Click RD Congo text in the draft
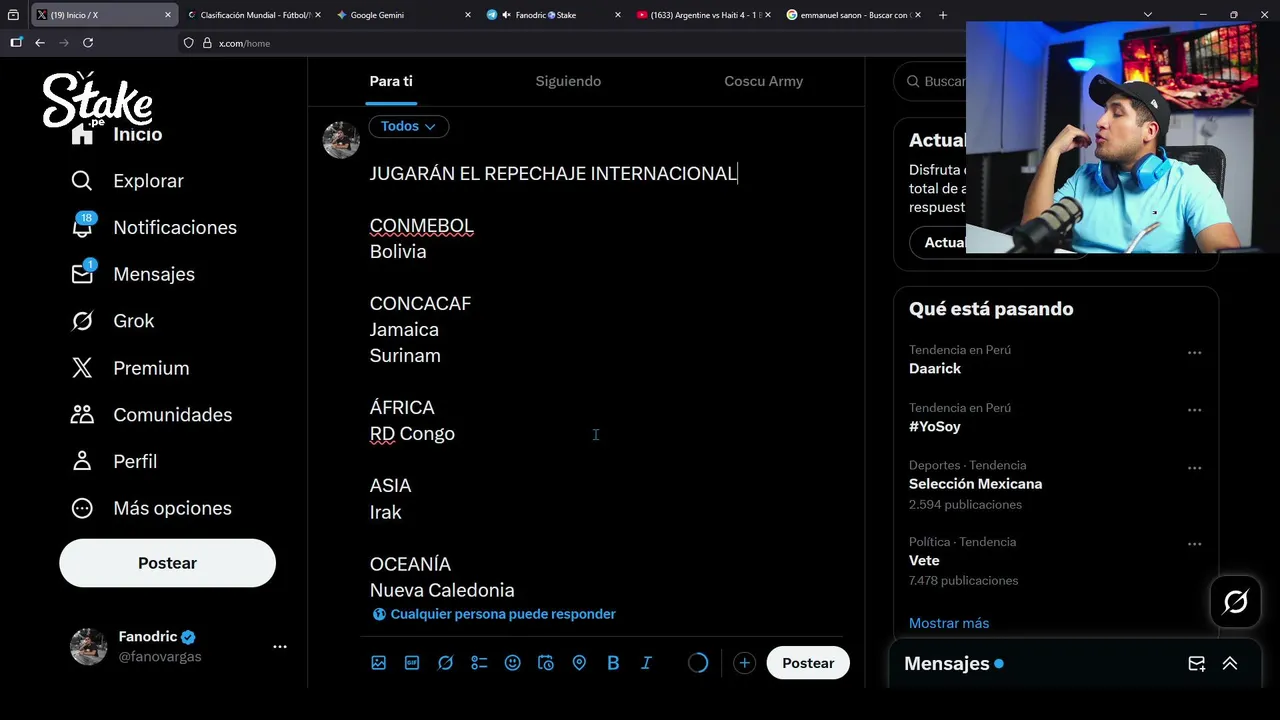Viewport: 1280px width, 720px height. point(412,433)
